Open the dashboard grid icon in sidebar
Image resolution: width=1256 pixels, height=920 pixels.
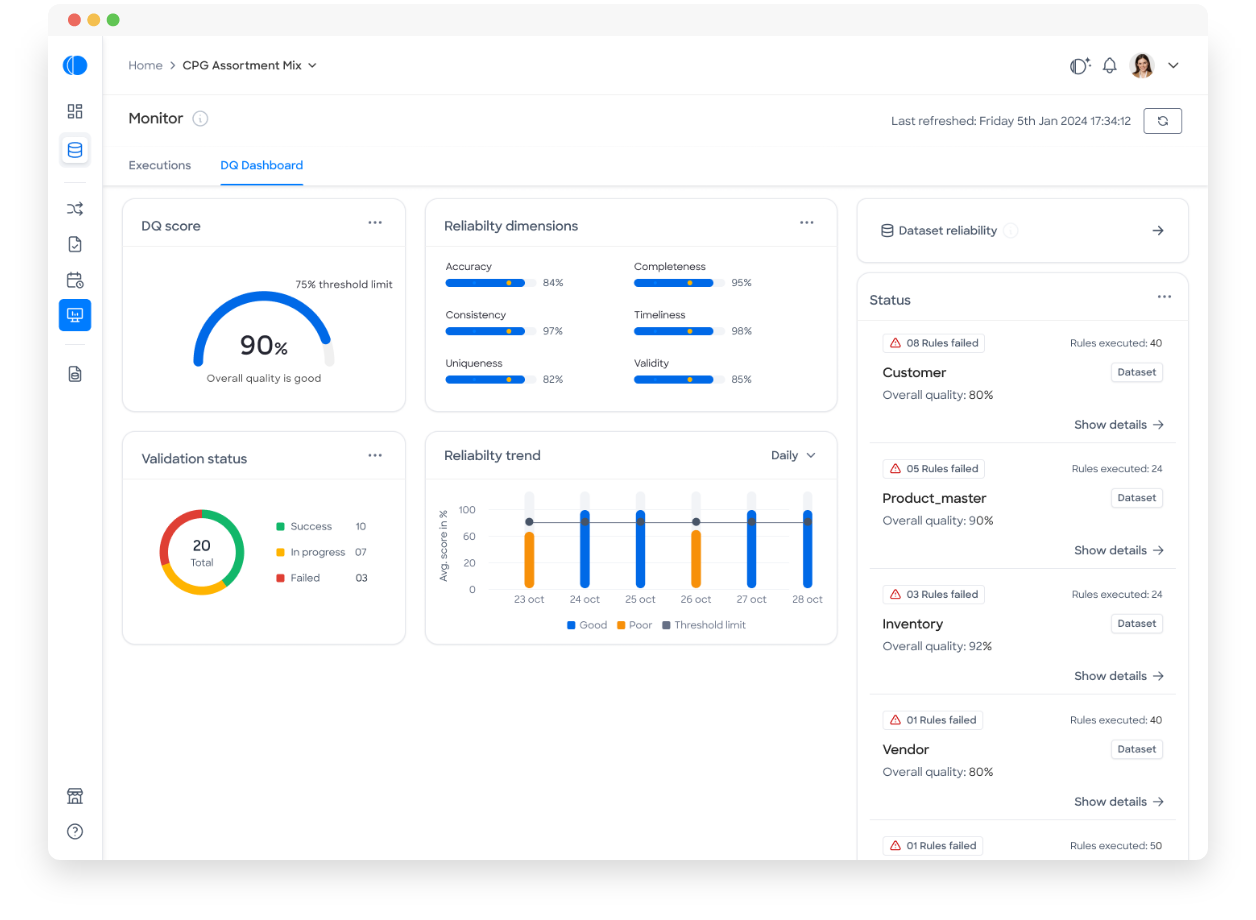click(x=75, y=111)
